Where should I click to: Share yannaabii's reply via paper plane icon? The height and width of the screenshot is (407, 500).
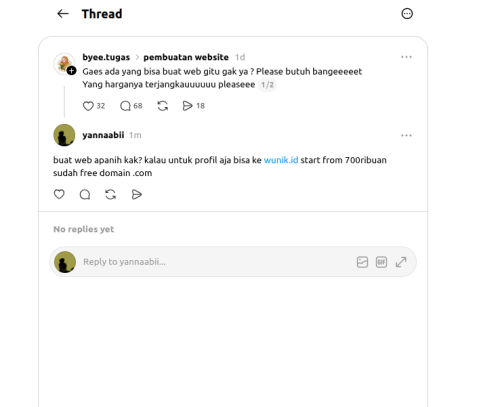pos(137,194)
